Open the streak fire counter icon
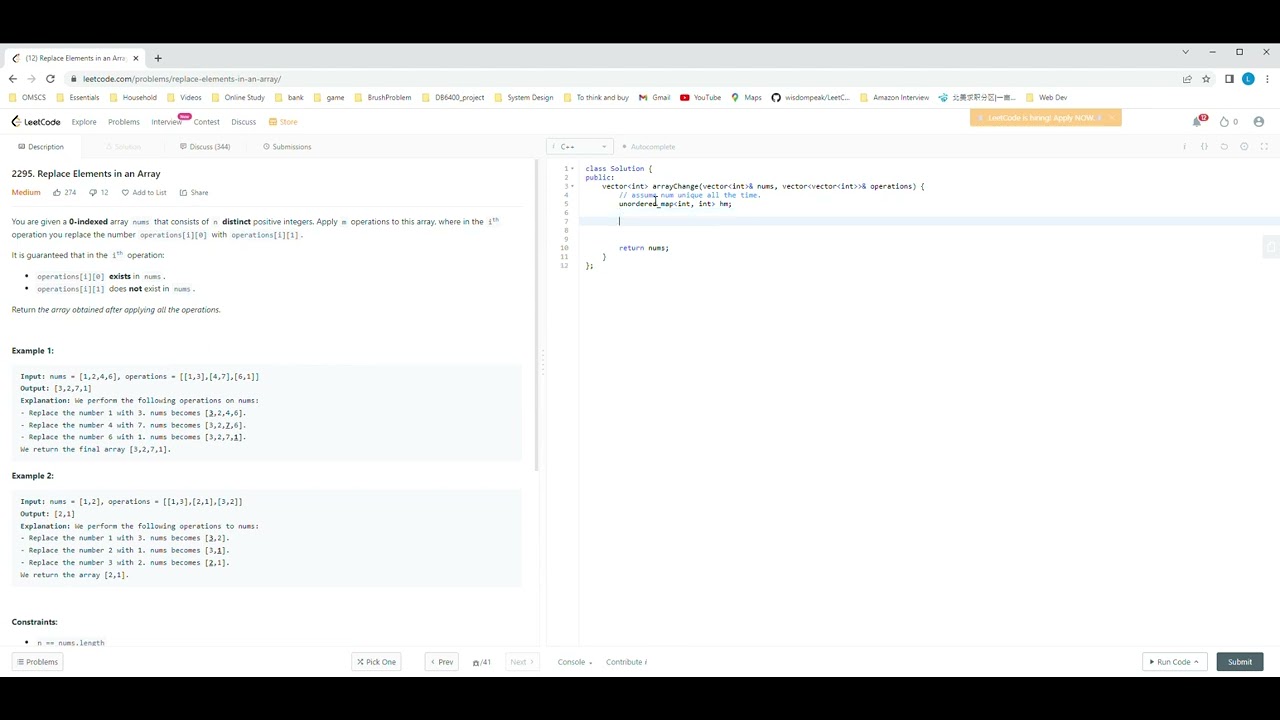 pos(1224,122)
